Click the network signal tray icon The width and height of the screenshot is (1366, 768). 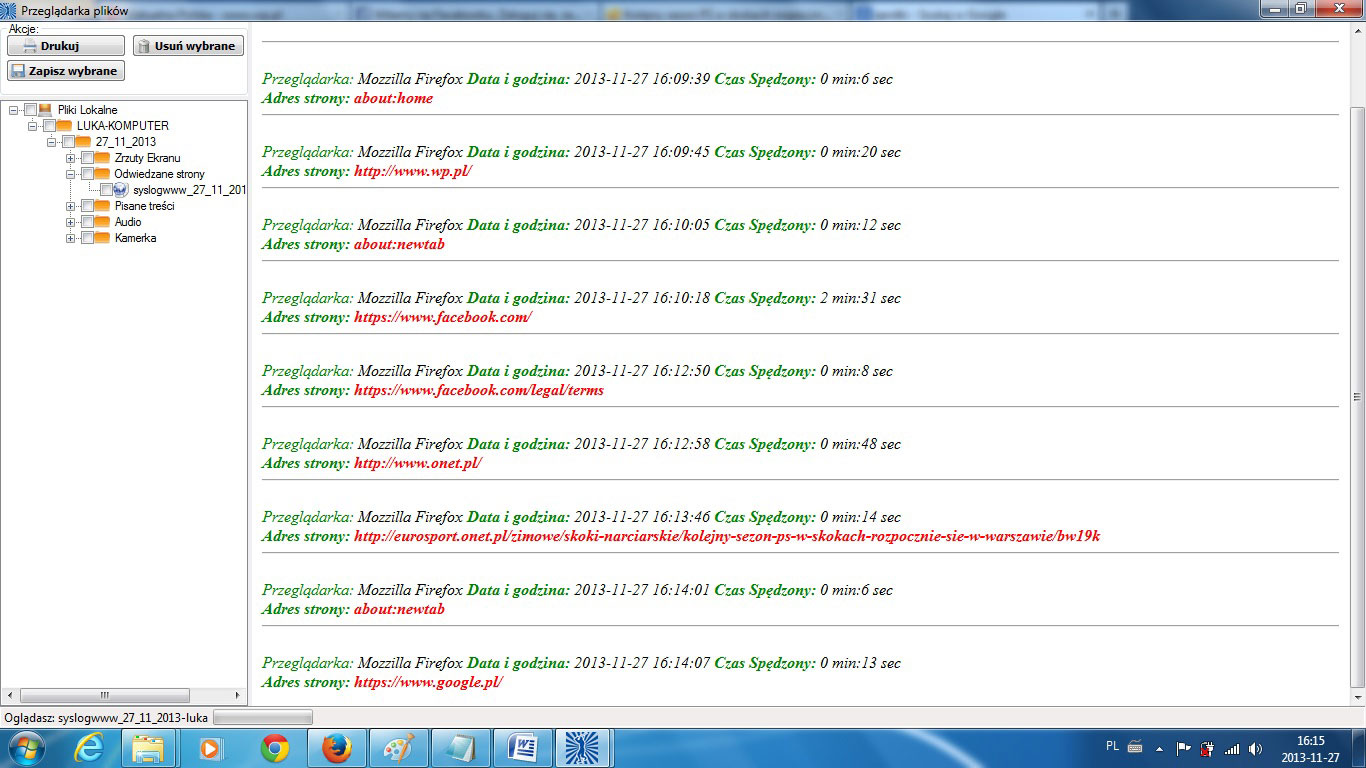coord(1232,748)
